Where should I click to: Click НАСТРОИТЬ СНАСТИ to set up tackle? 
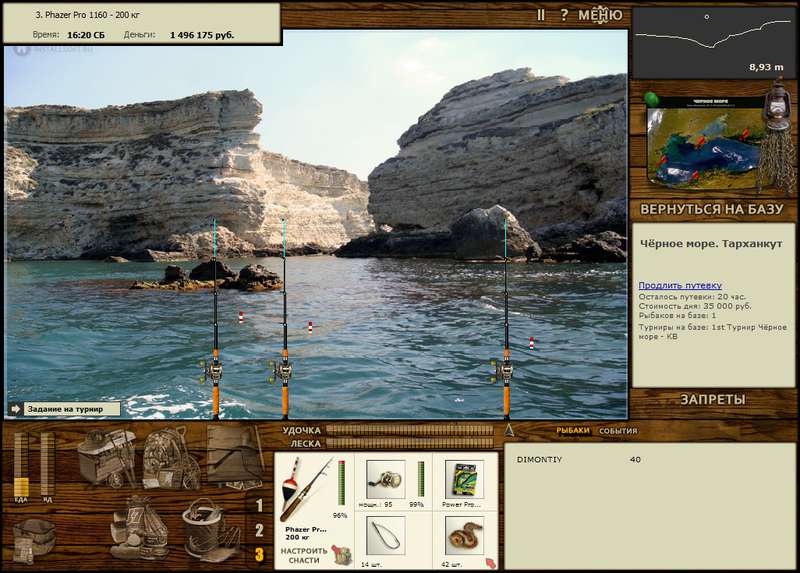304,556
